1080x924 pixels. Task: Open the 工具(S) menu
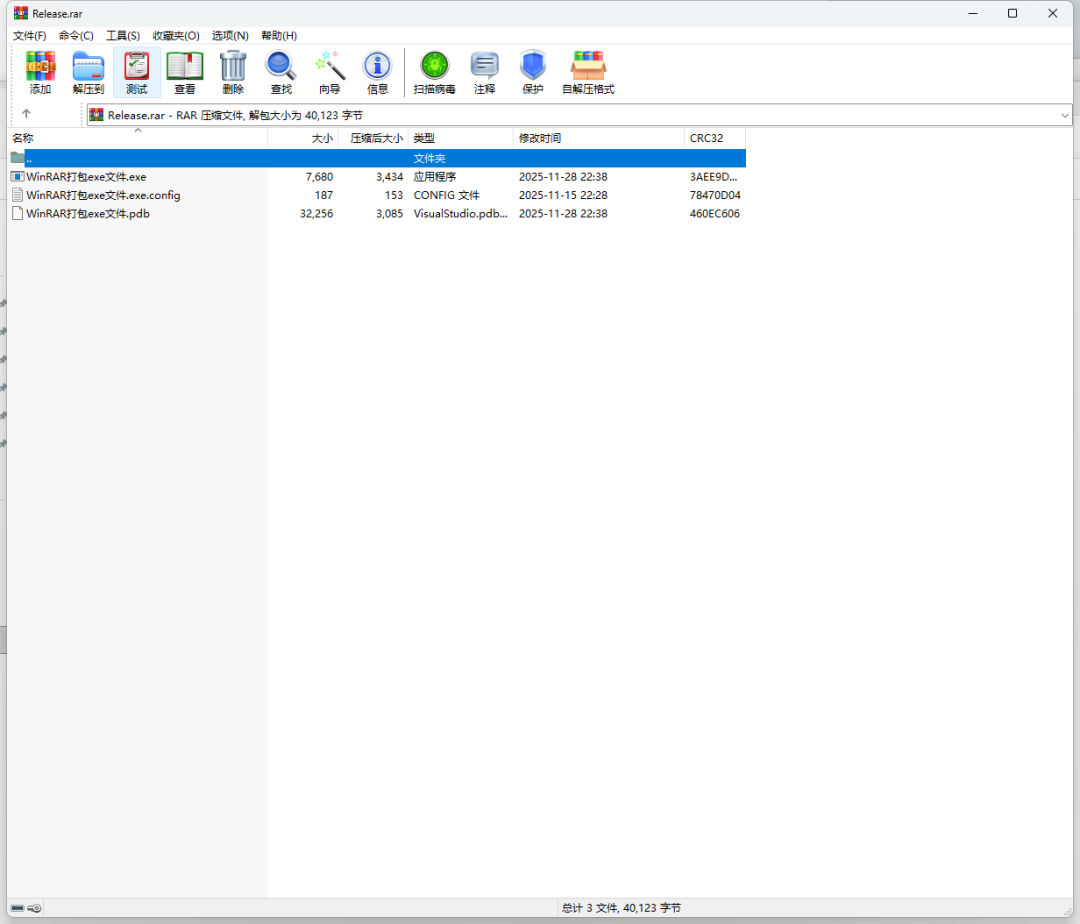(x=123, y=35)
